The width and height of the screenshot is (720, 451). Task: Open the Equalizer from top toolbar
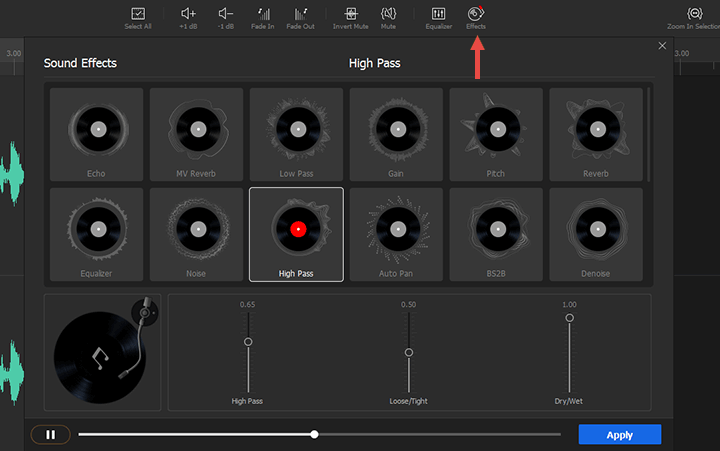438,14
